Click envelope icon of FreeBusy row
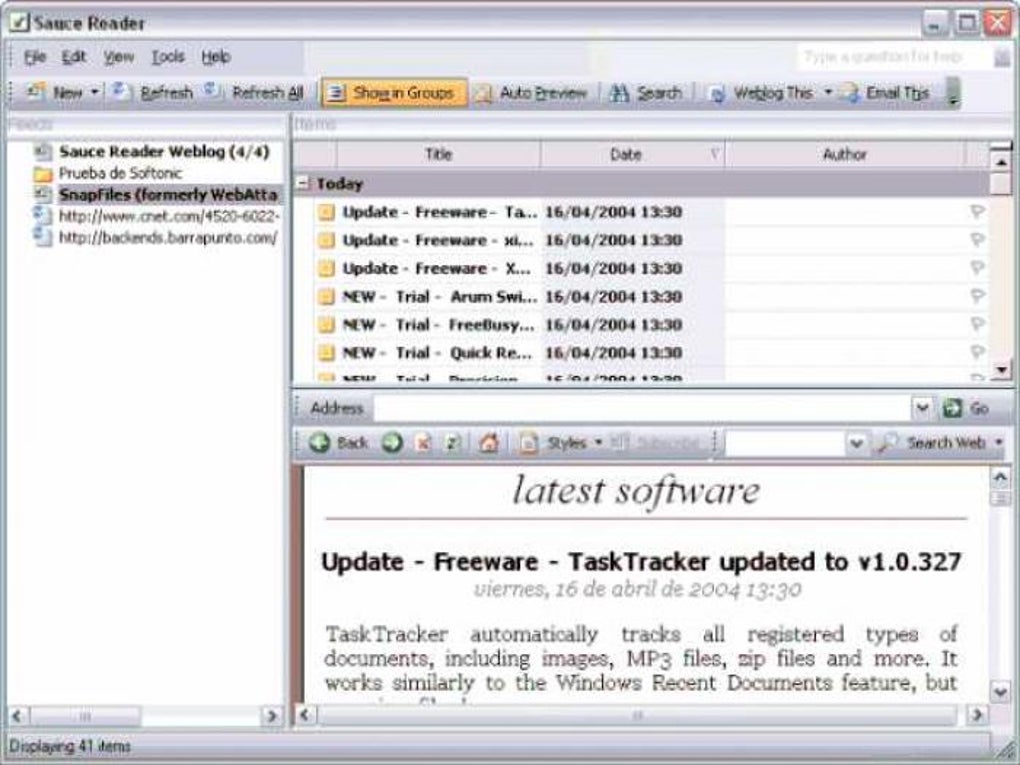The width and height of the screenshot is (1020, 765). tap(326, 325)
